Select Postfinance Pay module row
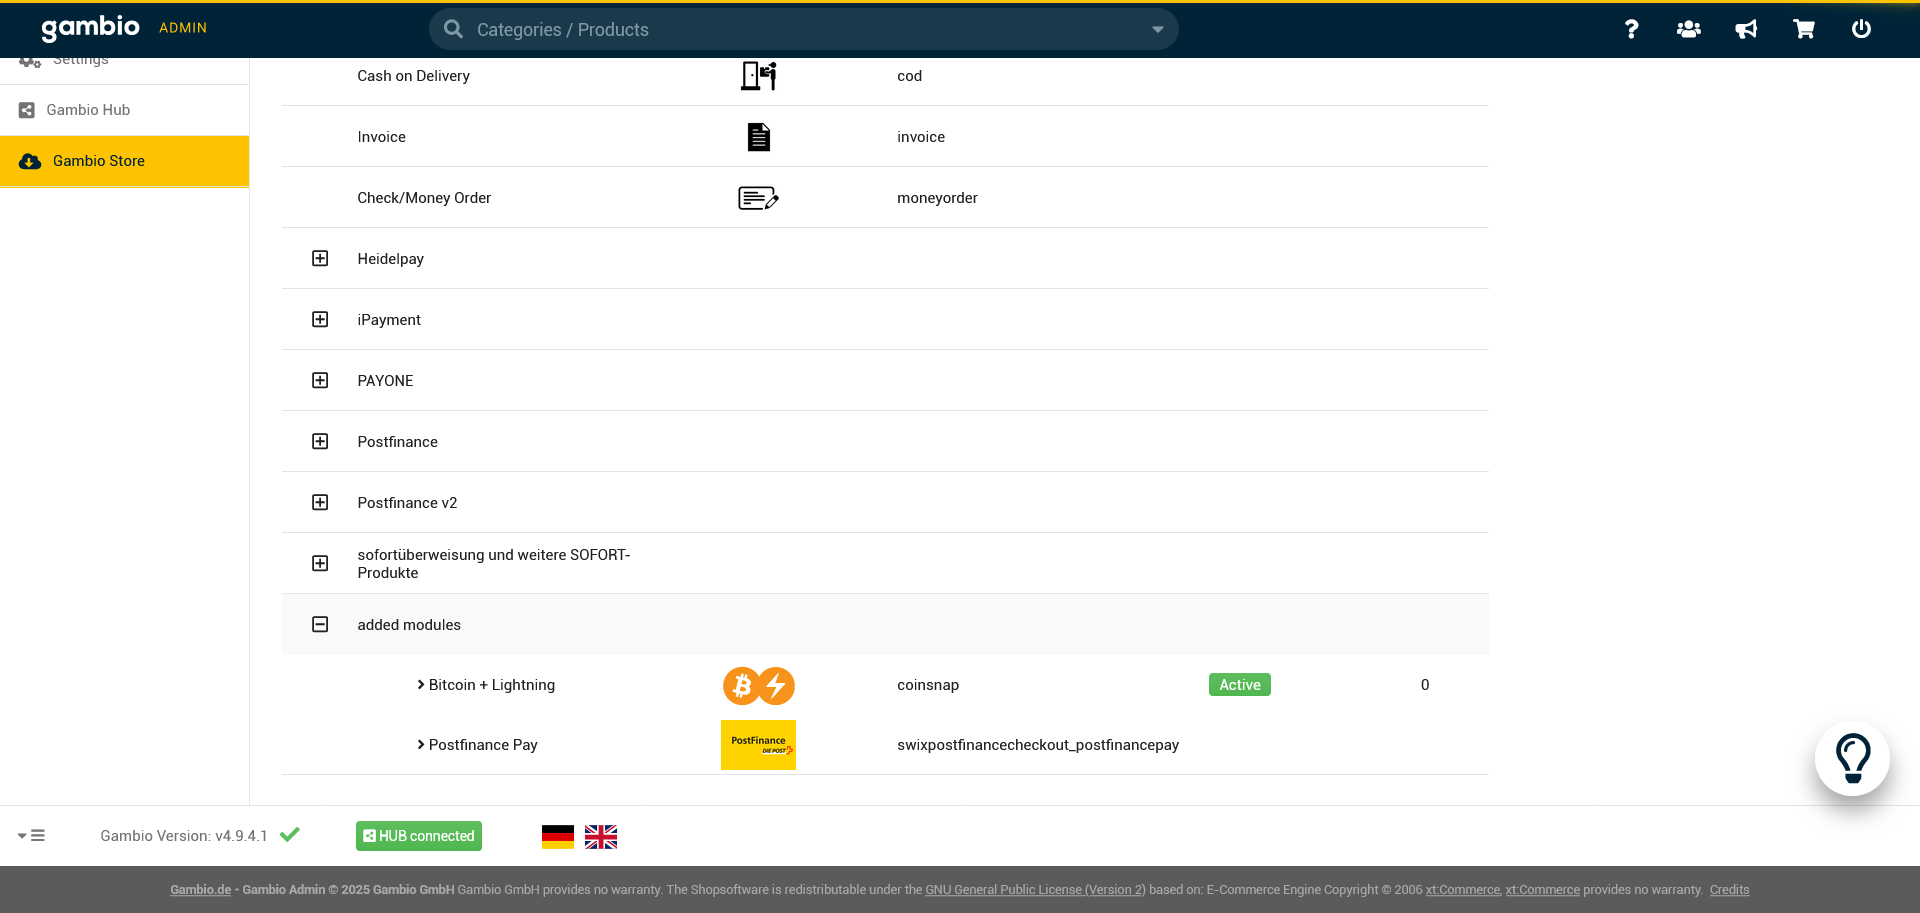The width and height of the screenshot is (1920, 913). (885, 745)
